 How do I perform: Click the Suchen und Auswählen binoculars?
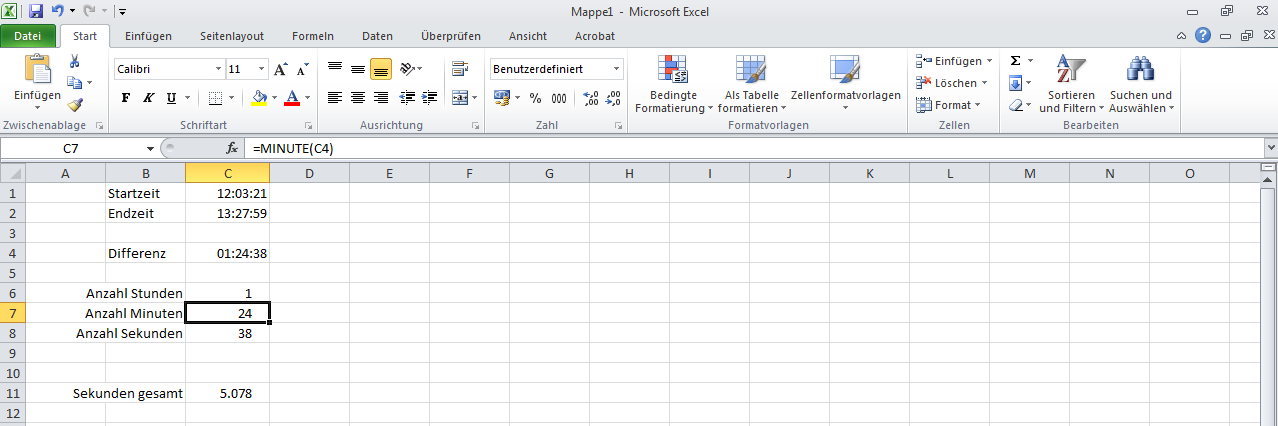pyautogui.click(x=1141, y=84)
